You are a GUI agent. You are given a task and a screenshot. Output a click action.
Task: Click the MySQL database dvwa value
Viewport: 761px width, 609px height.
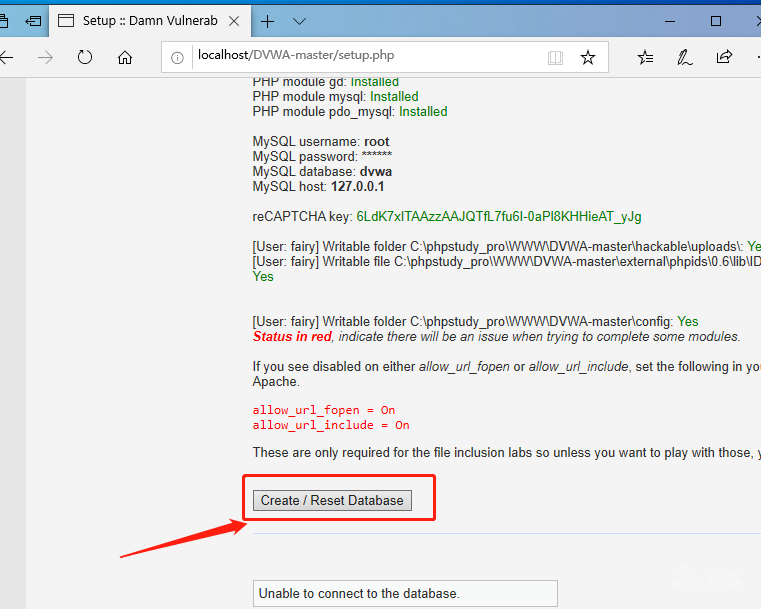(x=376, y=172)
